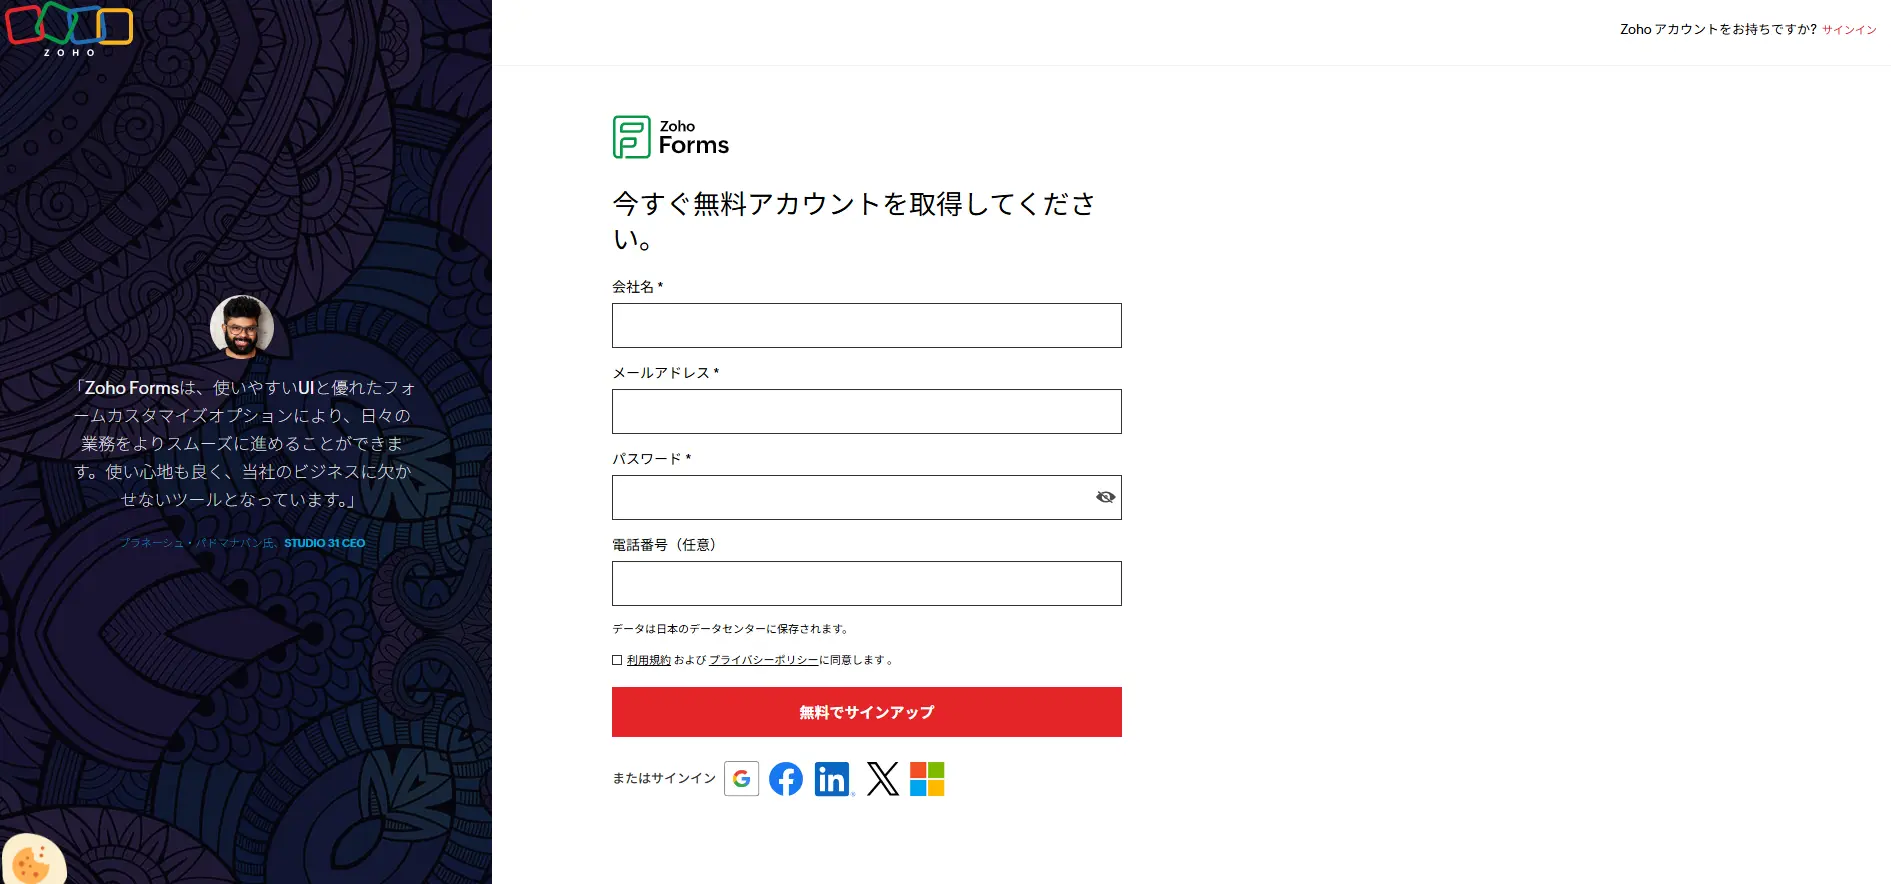Check the terms and privacy agreement checkbox
The image size is (1891, 884).
tap(617, 660)
